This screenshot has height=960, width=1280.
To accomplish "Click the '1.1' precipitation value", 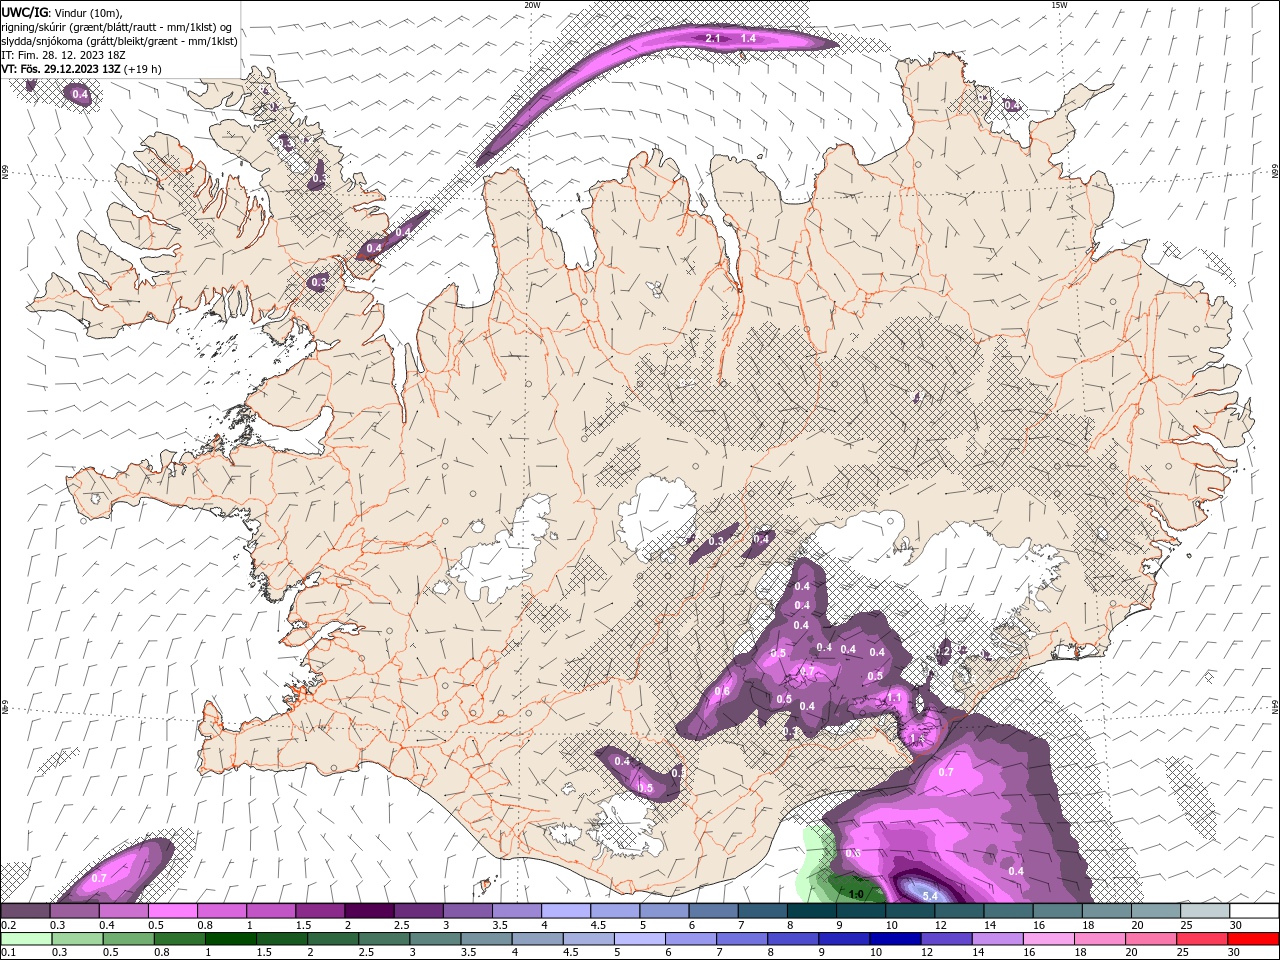I will click(895, 698).
